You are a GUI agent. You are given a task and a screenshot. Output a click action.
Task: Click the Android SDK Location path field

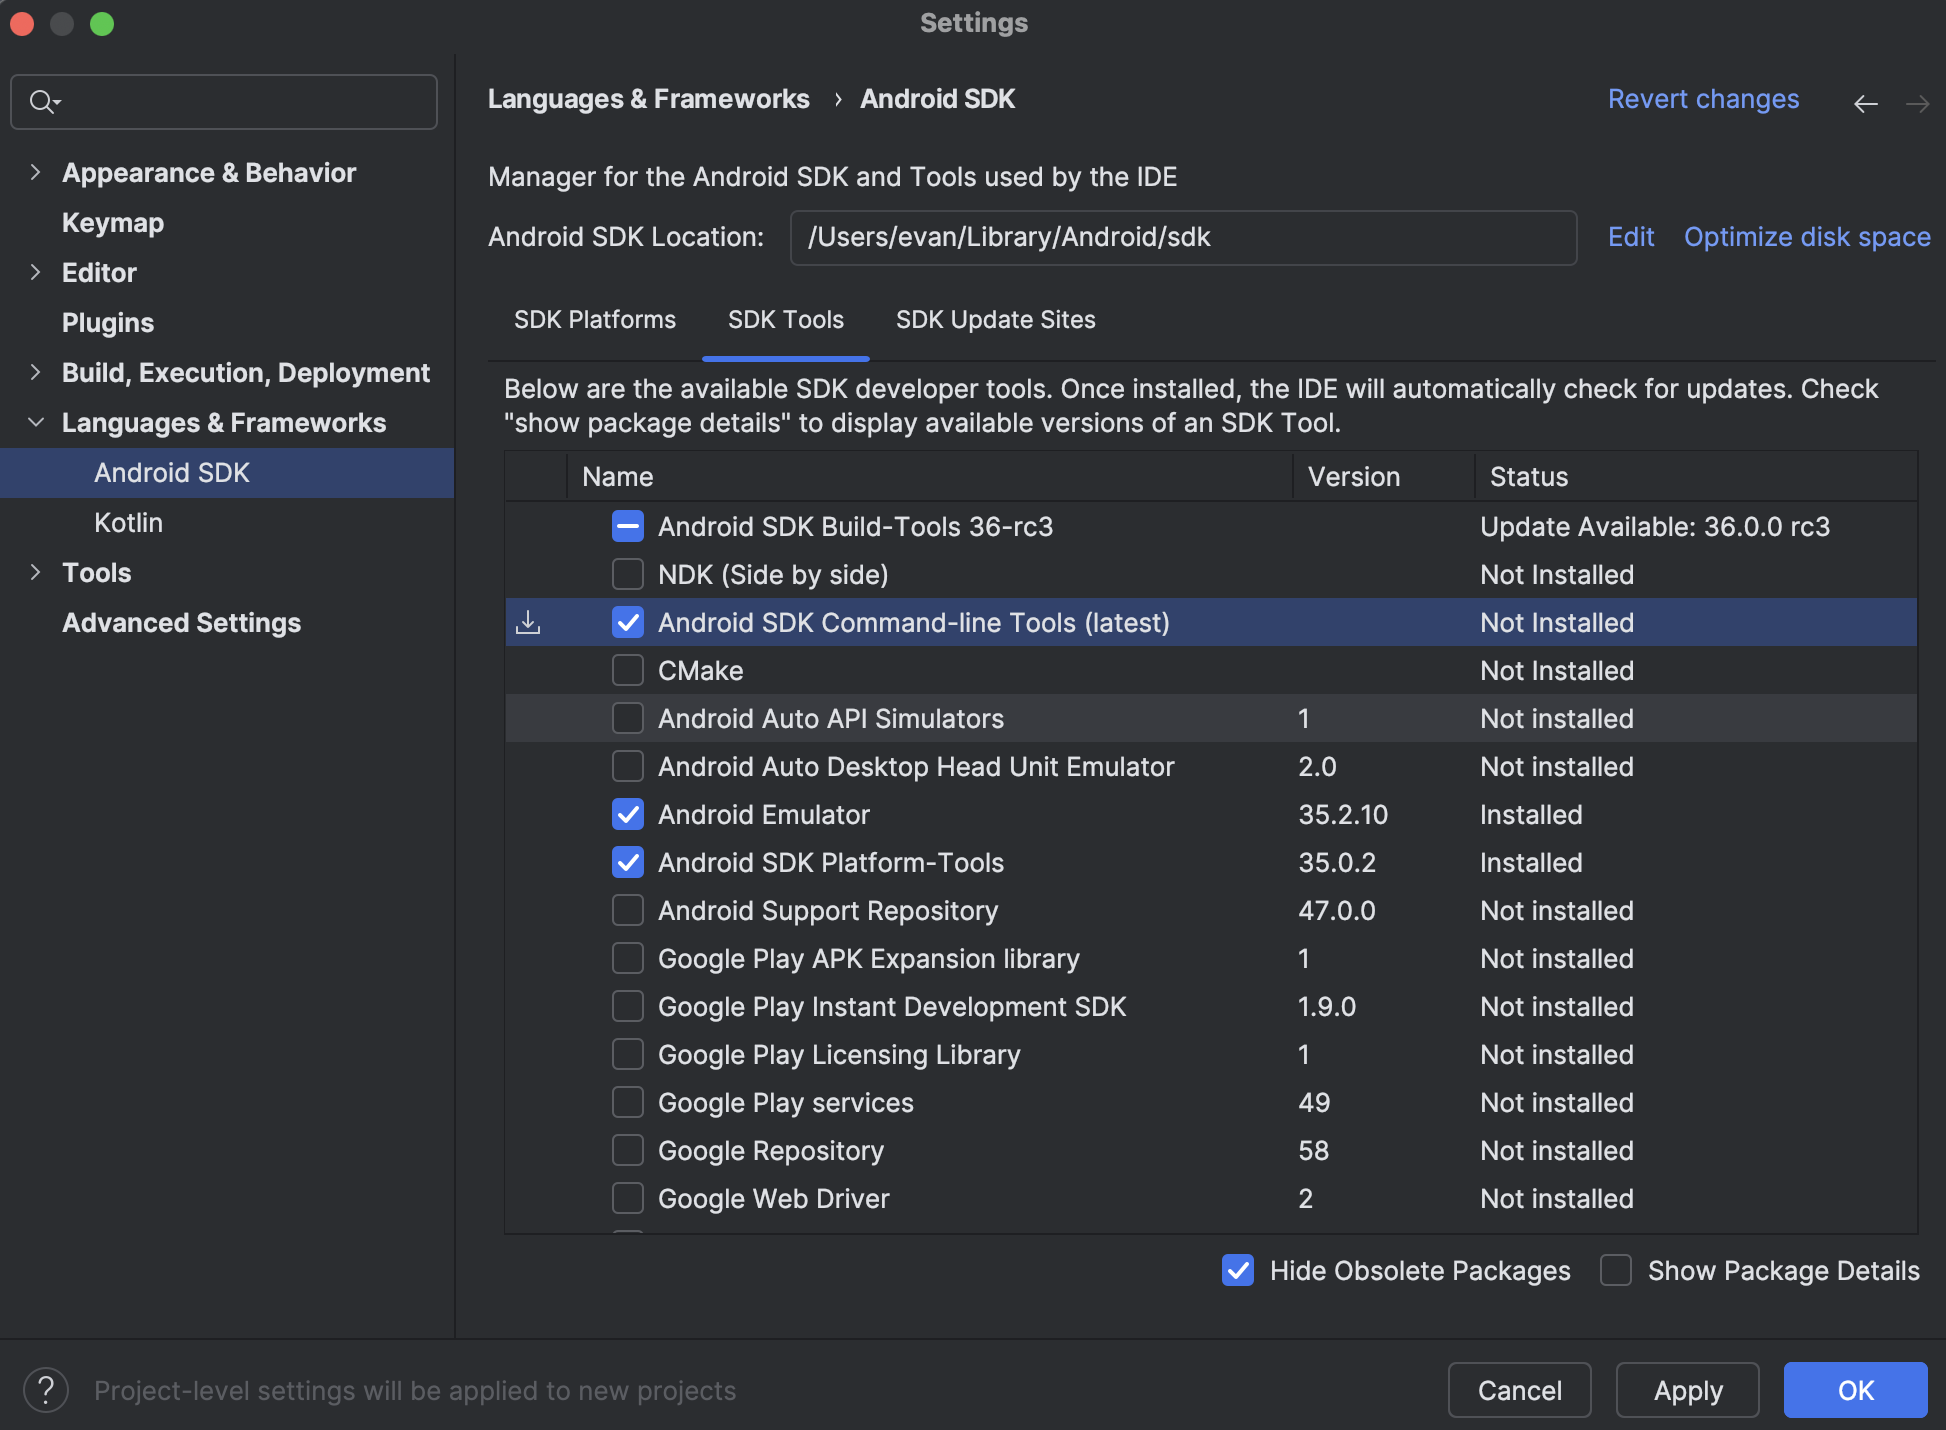(x=1183, y=238)
